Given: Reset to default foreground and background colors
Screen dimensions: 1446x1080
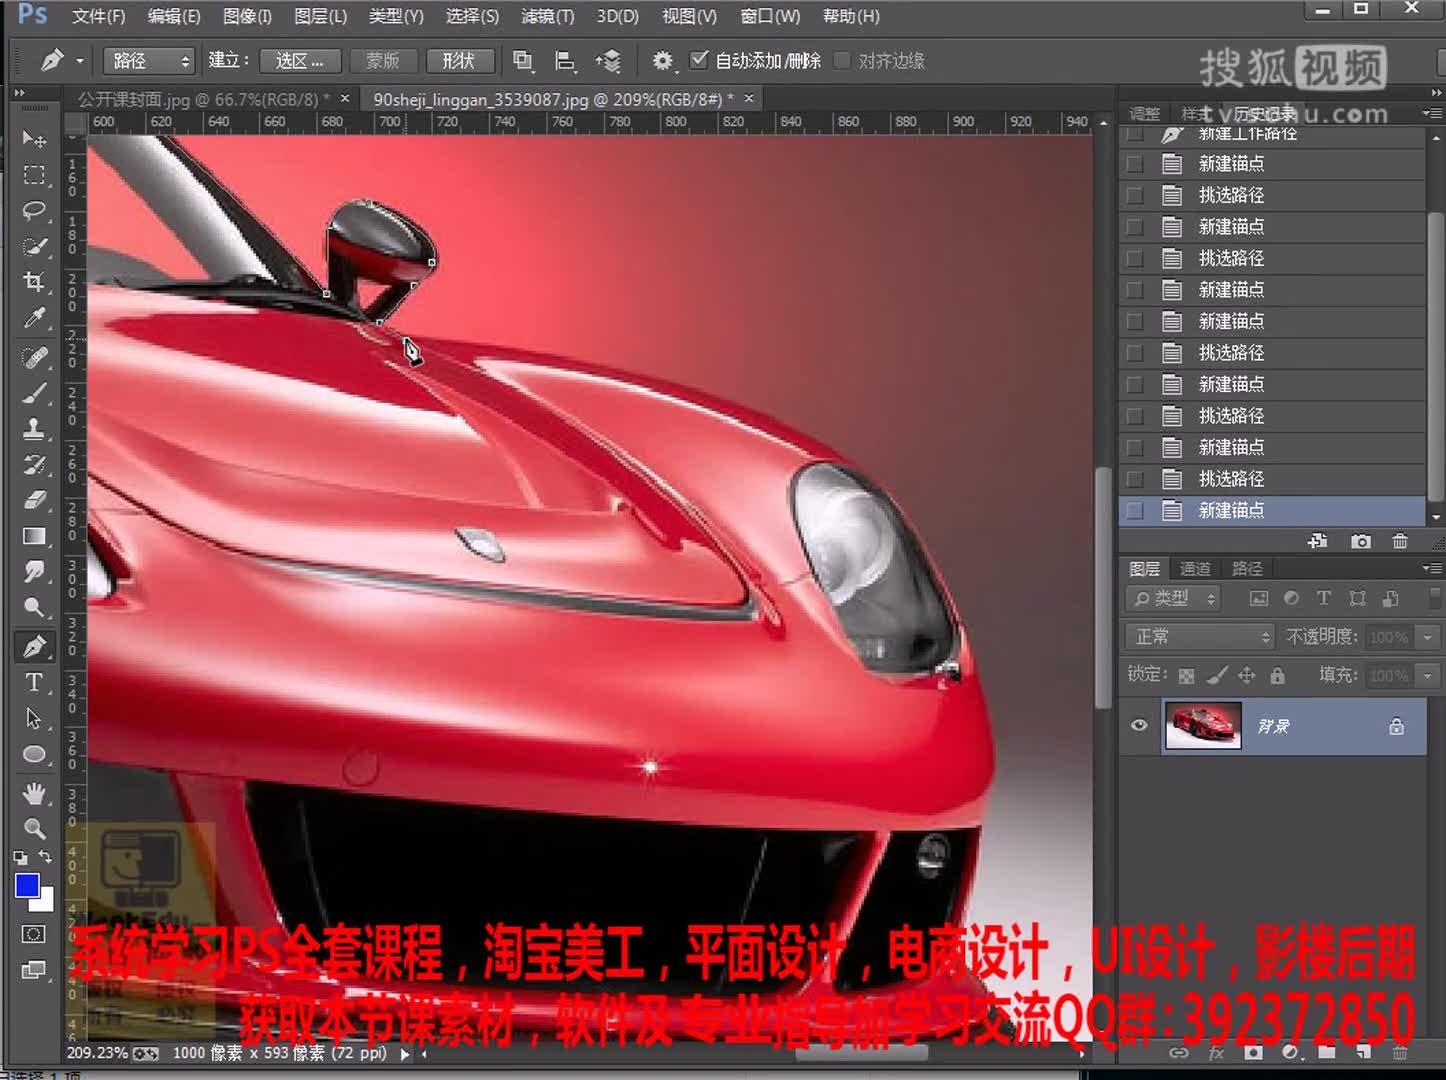Looking at the screenshot, I should point(20,858).
